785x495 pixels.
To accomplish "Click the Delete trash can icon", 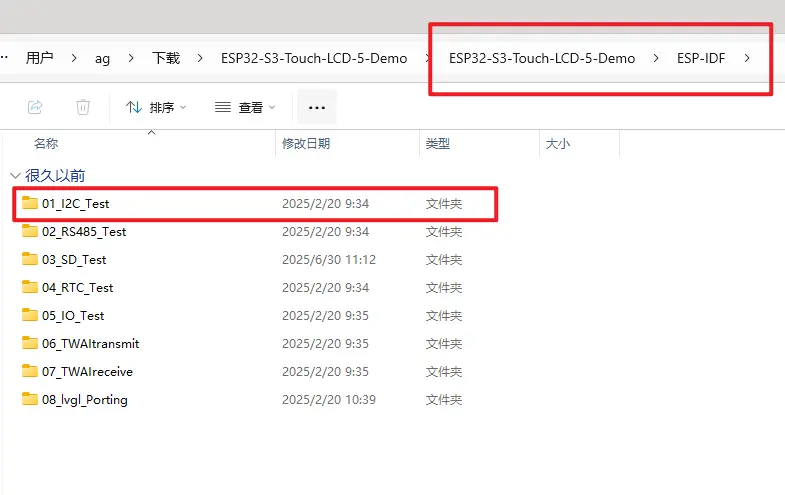I will [x=83, y=107].
